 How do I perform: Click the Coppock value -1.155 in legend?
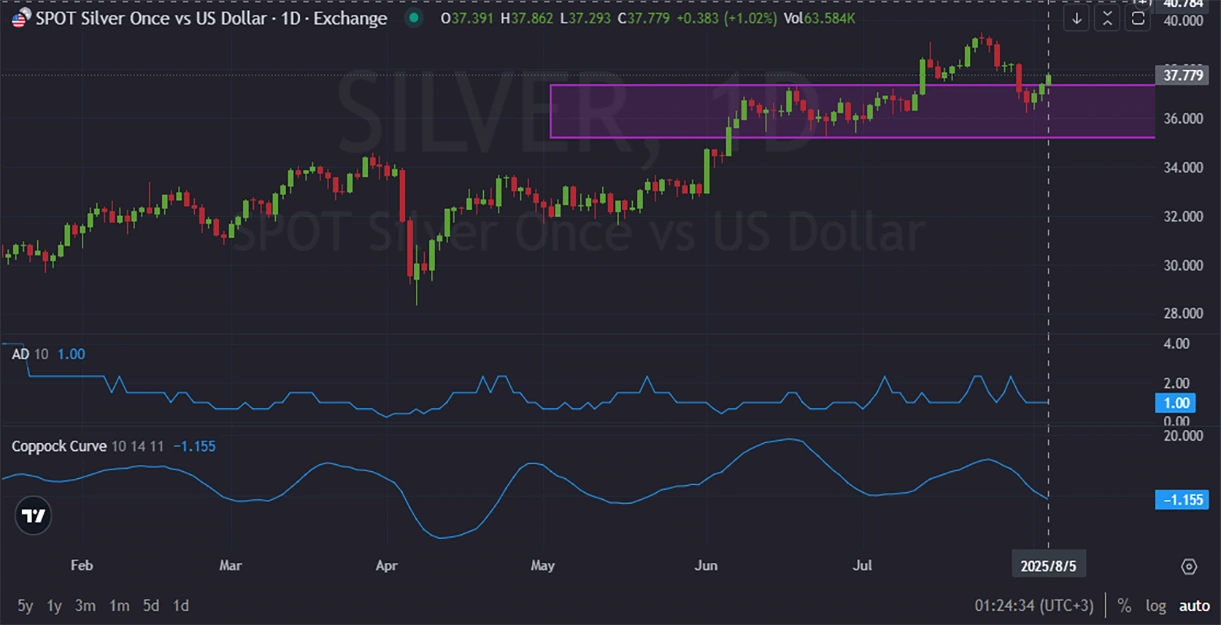point(194,446)
